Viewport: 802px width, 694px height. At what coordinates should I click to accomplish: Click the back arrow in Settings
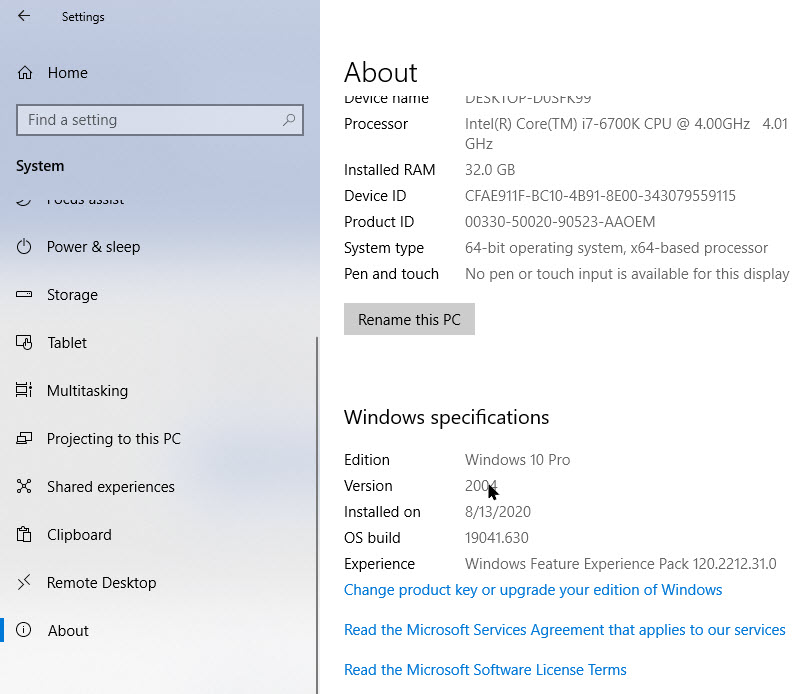[x=24, y=16]
